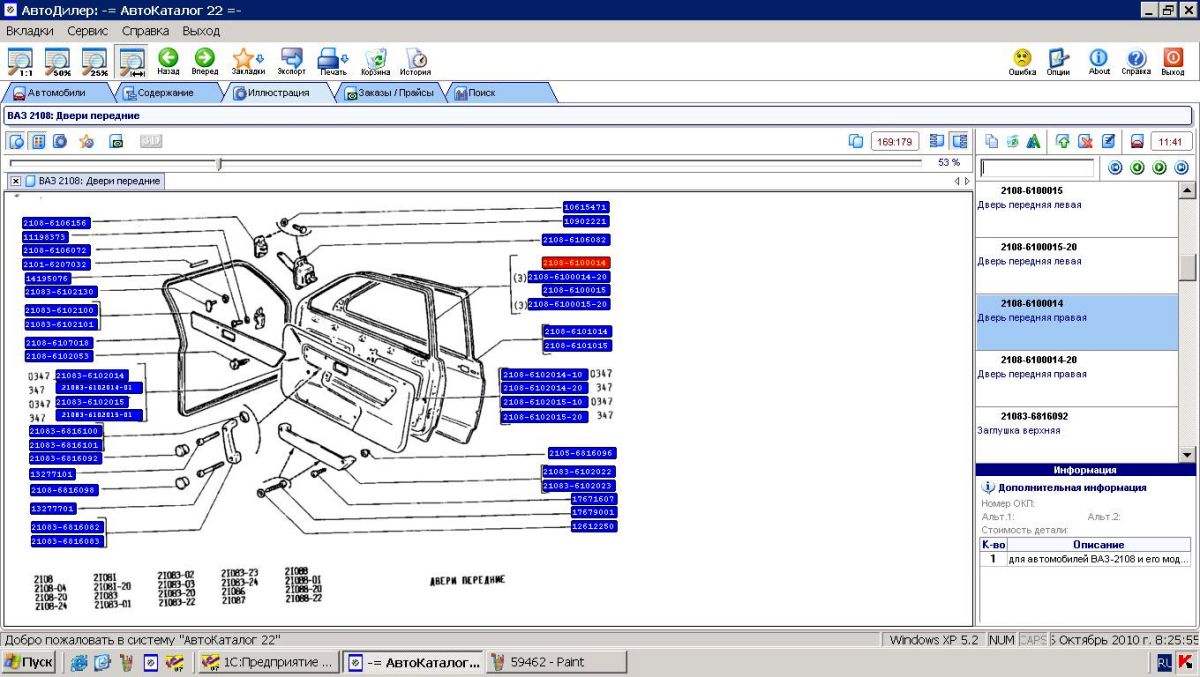Open the Справка menu in the menu bar
The height and width of the screenshot is (677, 1200).
[x=146, y=31]
